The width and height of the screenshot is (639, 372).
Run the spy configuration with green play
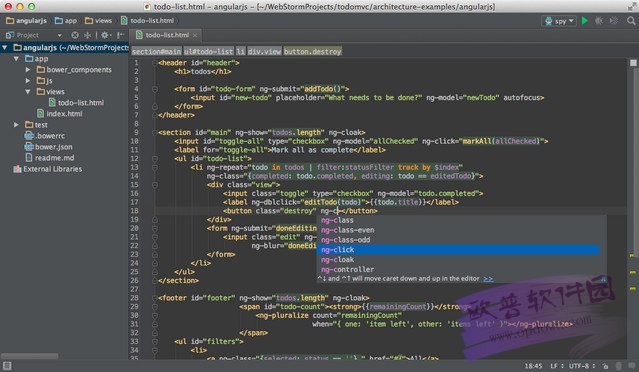(x=585, y=21)
